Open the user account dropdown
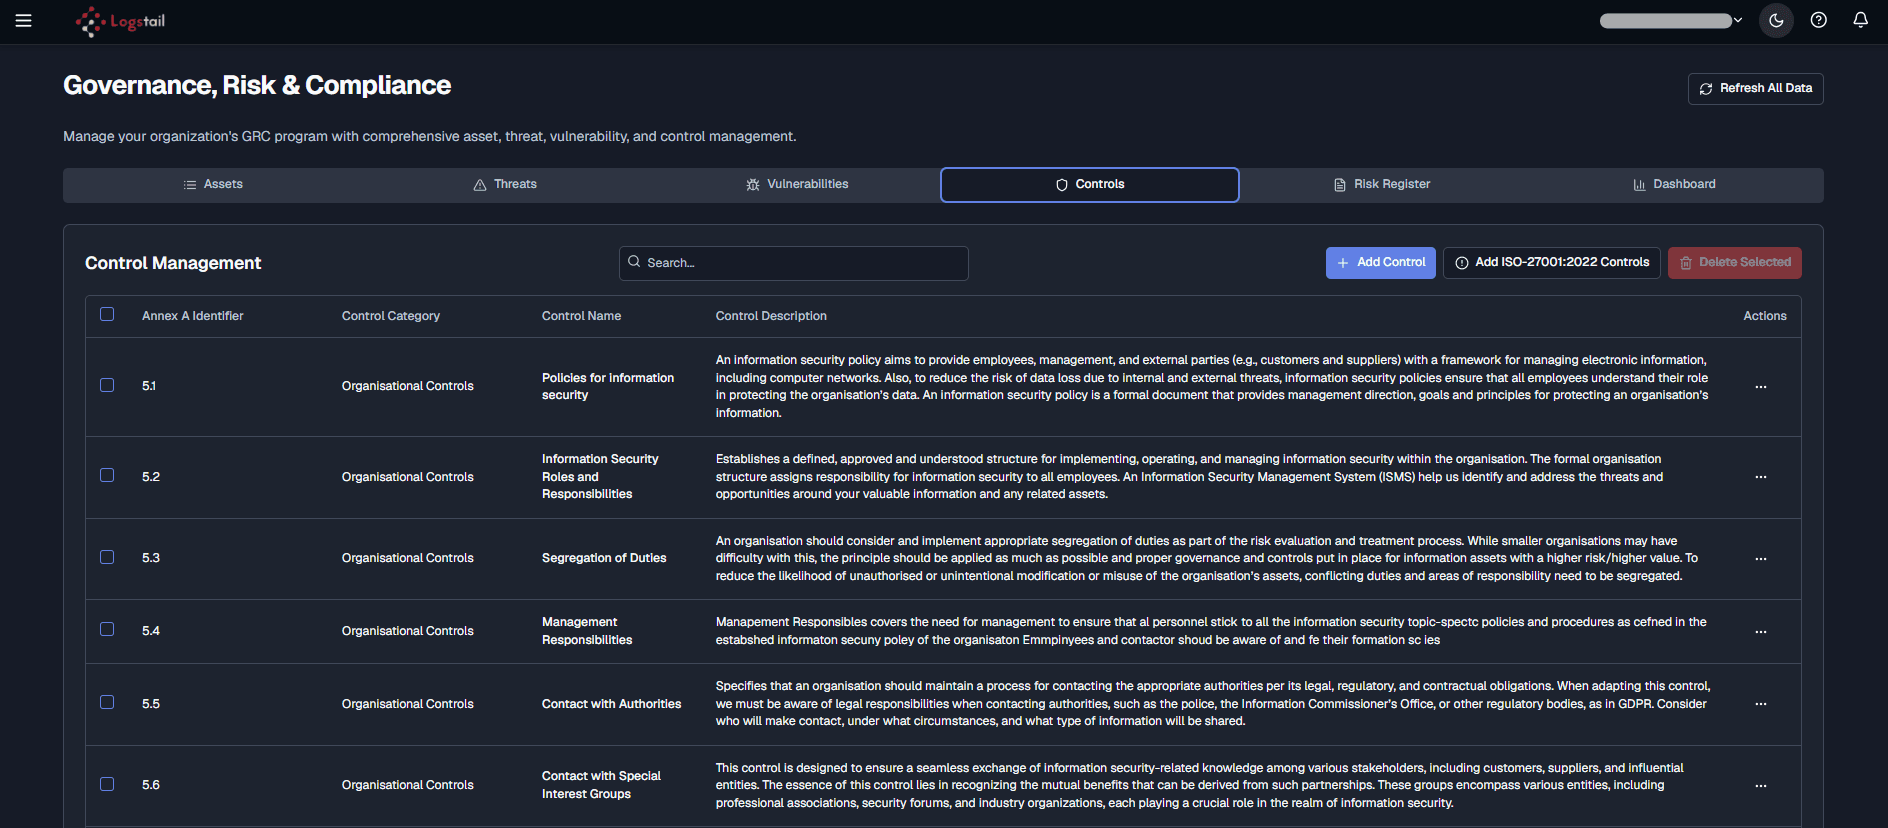1888x828 pixels. (1671, 21)
